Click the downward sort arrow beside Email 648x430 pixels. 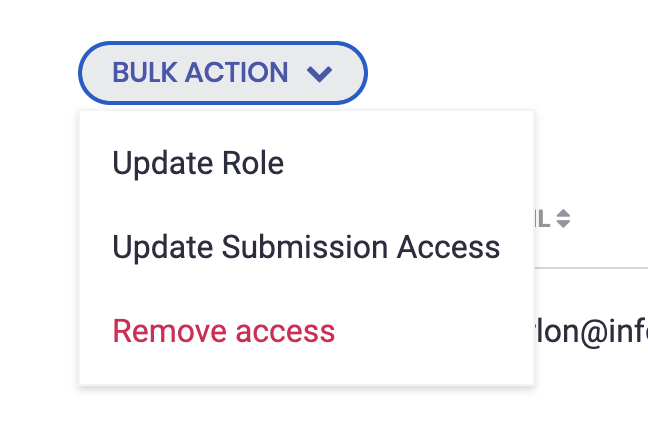pos(563,224)
